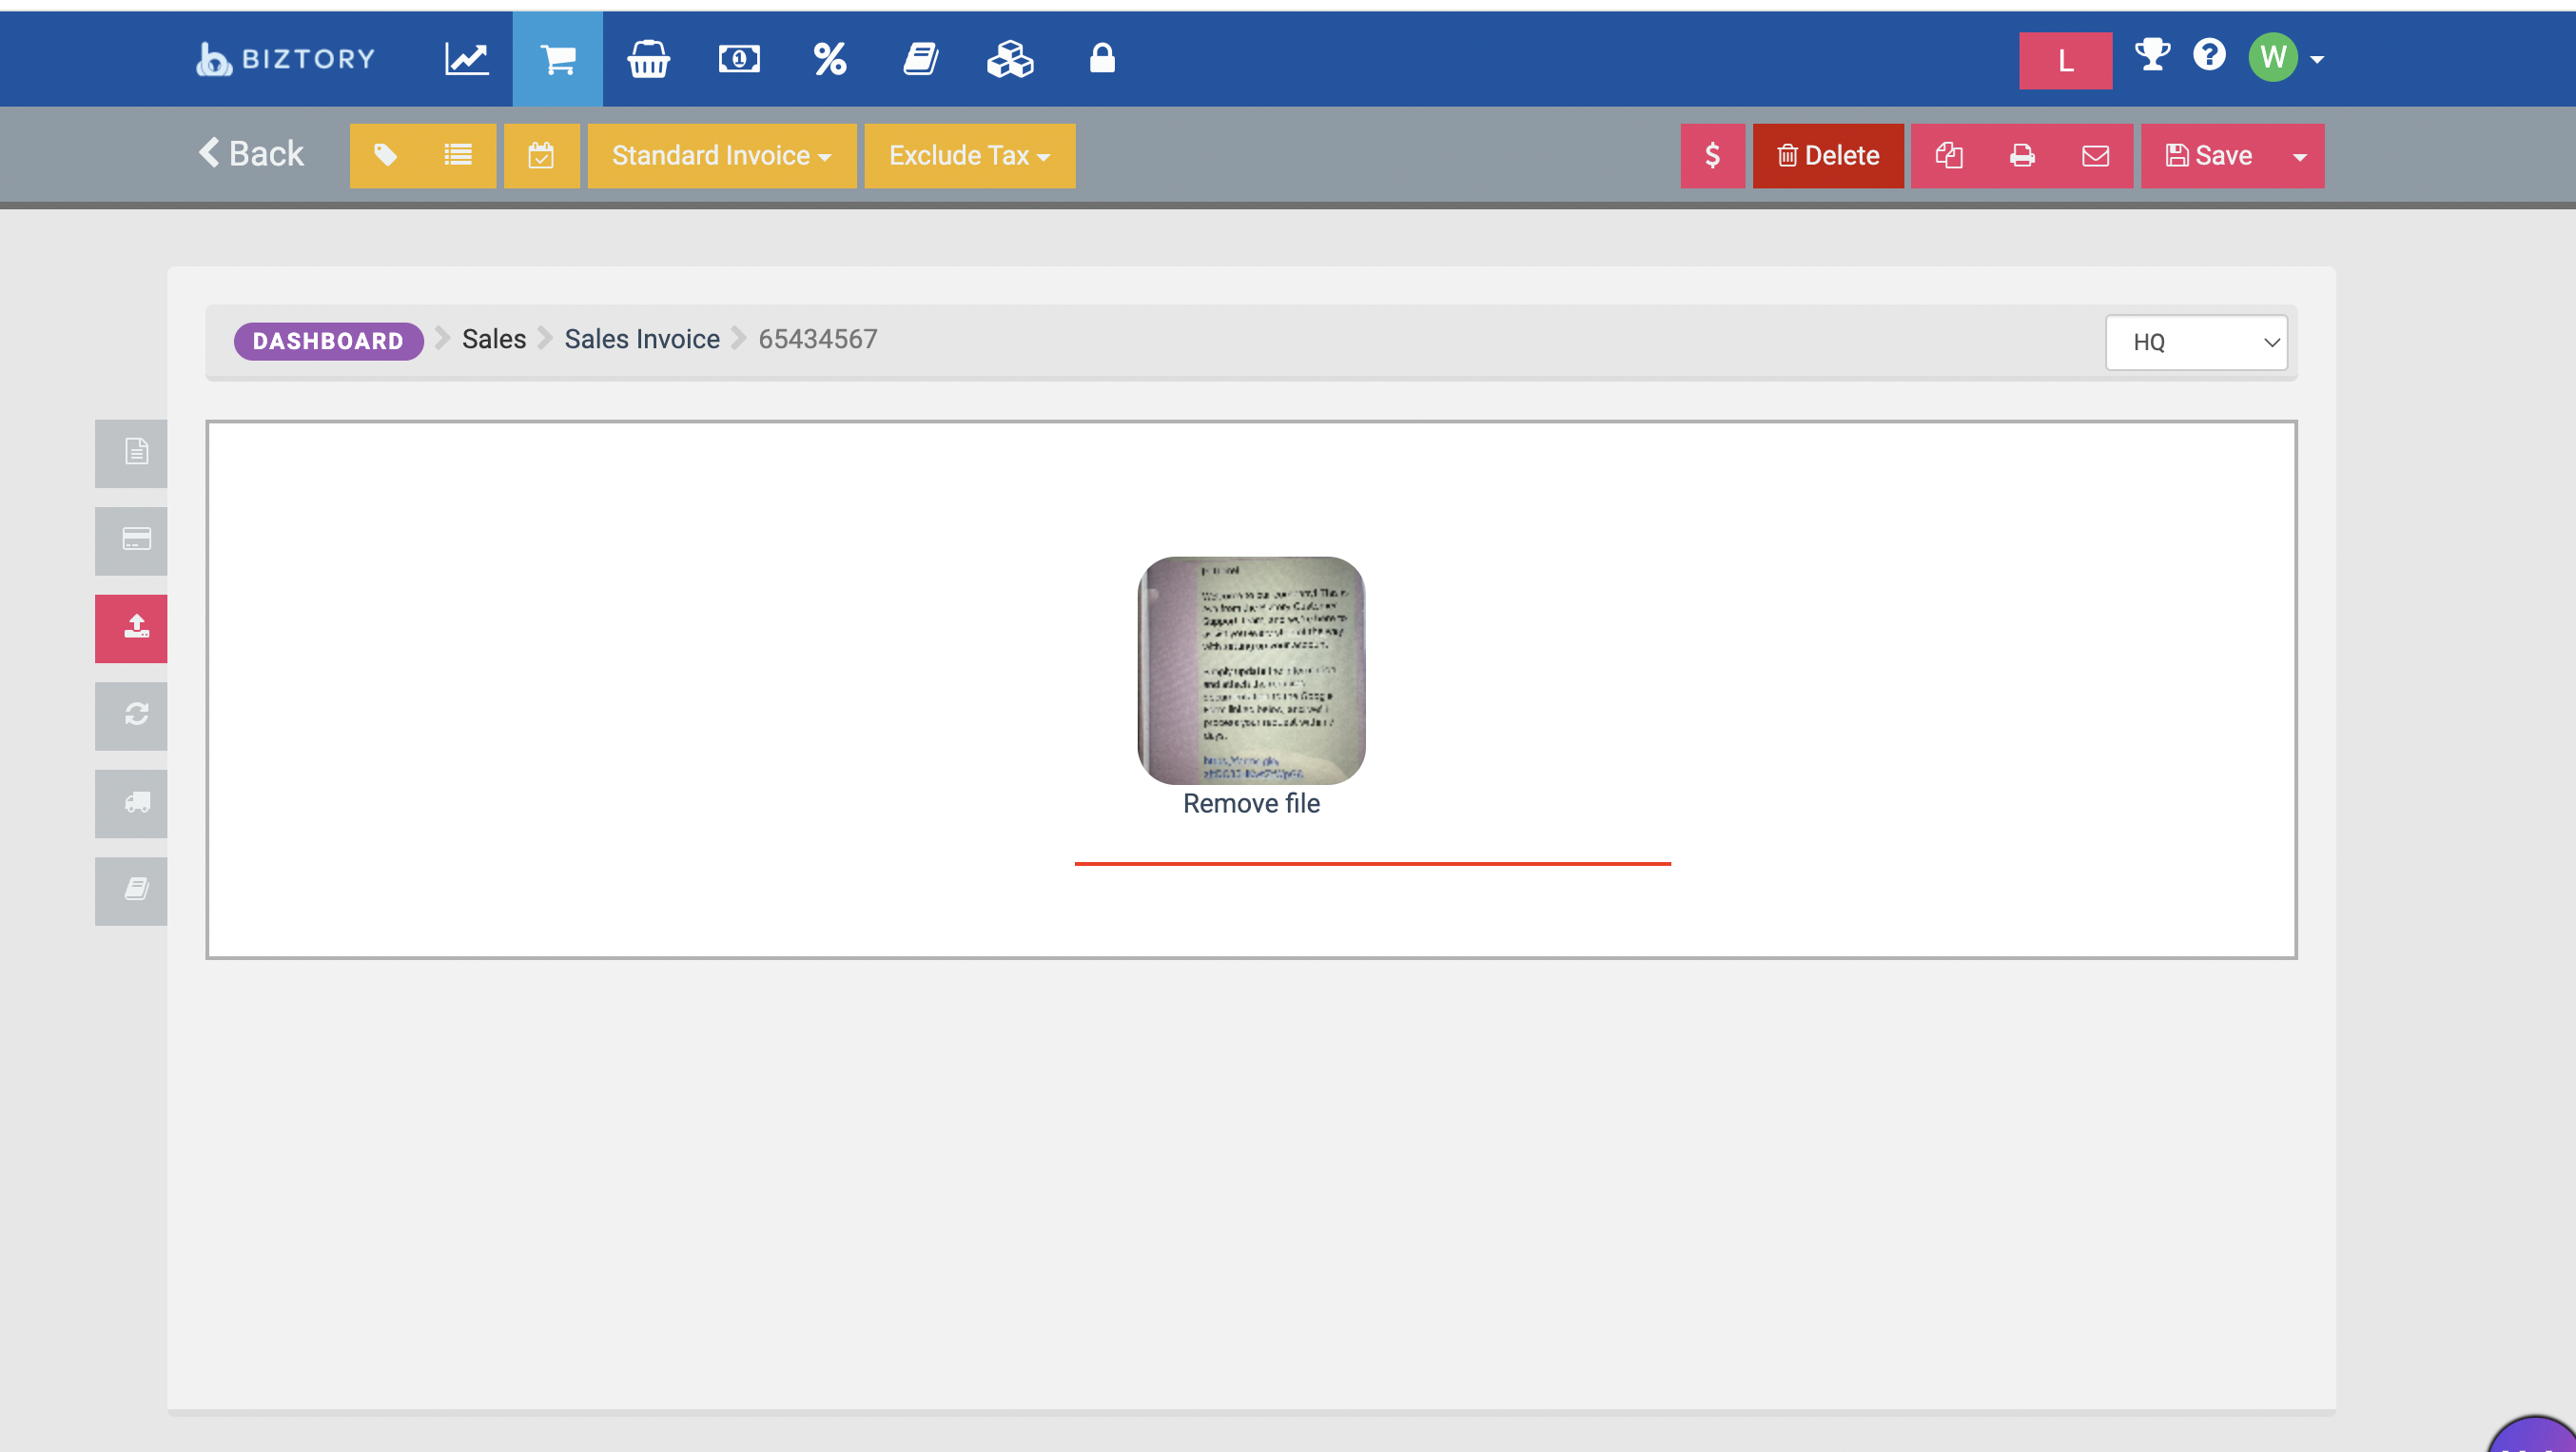Expand the Standard Invoice dropdown
2576x1452 pixels.
point(721,156)
